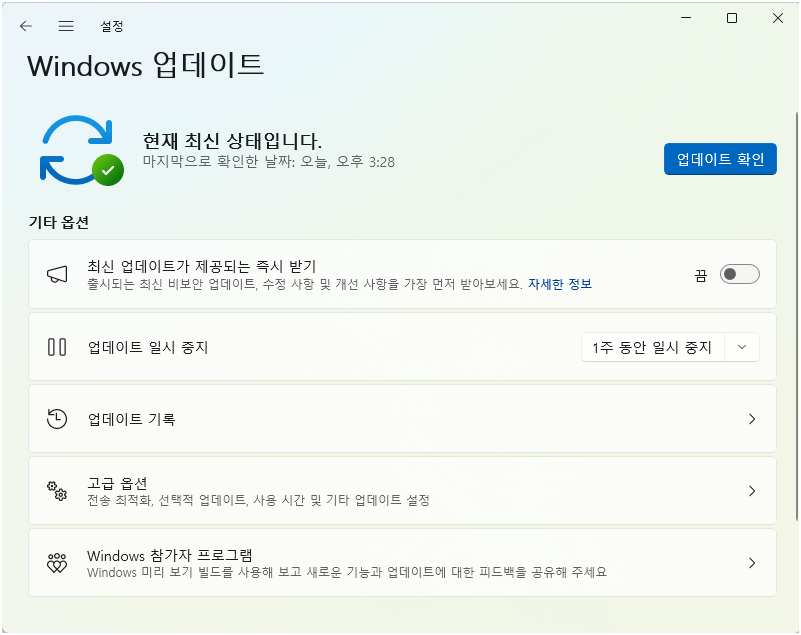Open the 자세한 정보 link
This screenshot has height=635, width=801.
point(560,284)
